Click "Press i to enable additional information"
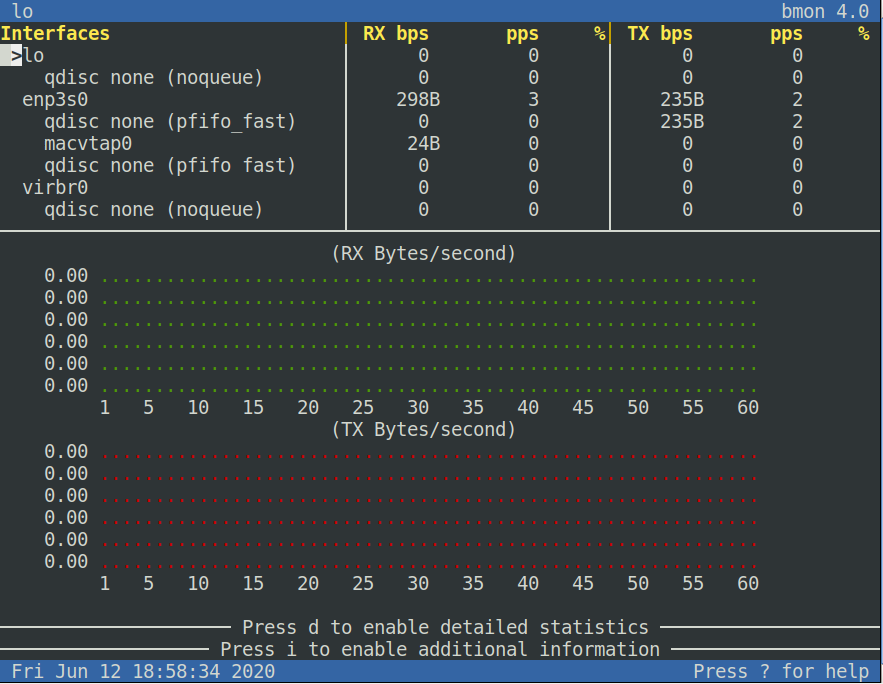This screenshot has width=883, height=684. (x=440, y=650)
